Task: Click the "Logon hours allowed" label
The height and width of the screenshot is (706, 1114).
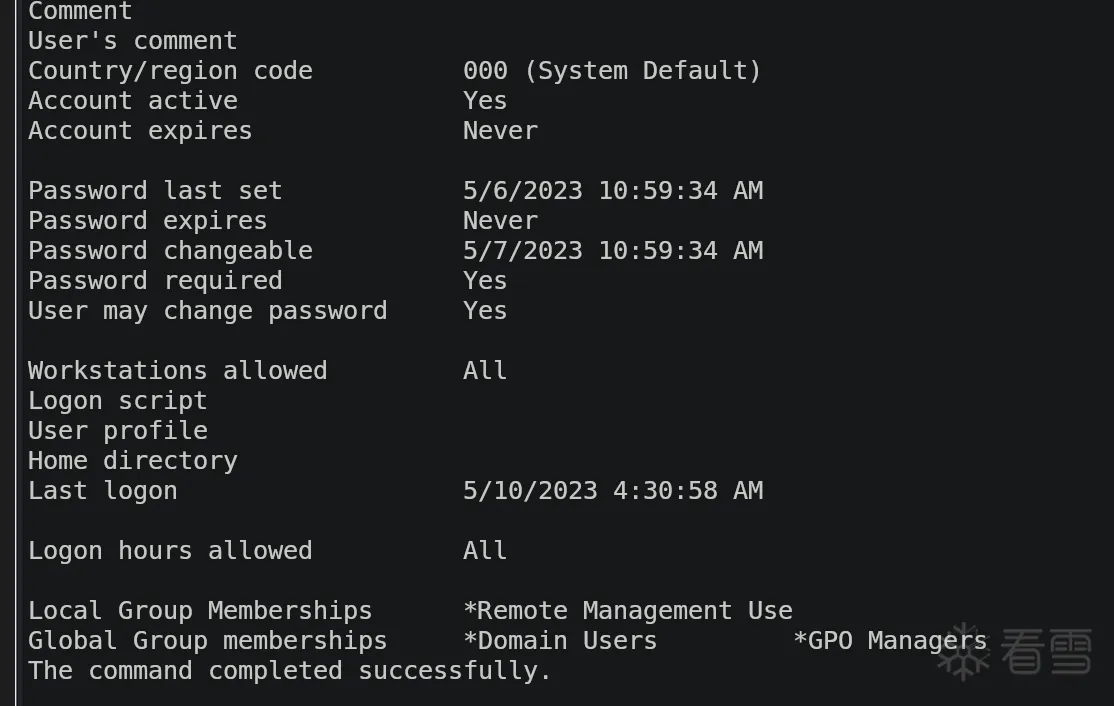Action: click(170, 551)
